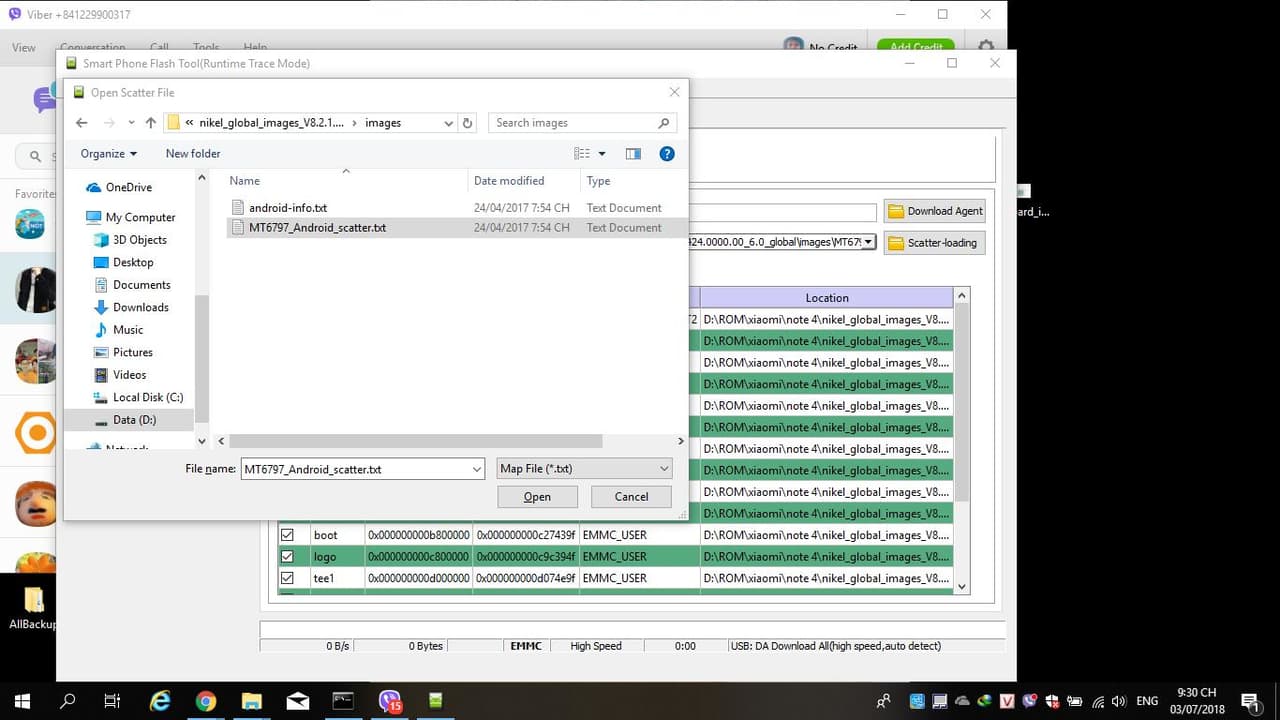
Task: Open the People tray icon
Action: (x=884, y=702)
